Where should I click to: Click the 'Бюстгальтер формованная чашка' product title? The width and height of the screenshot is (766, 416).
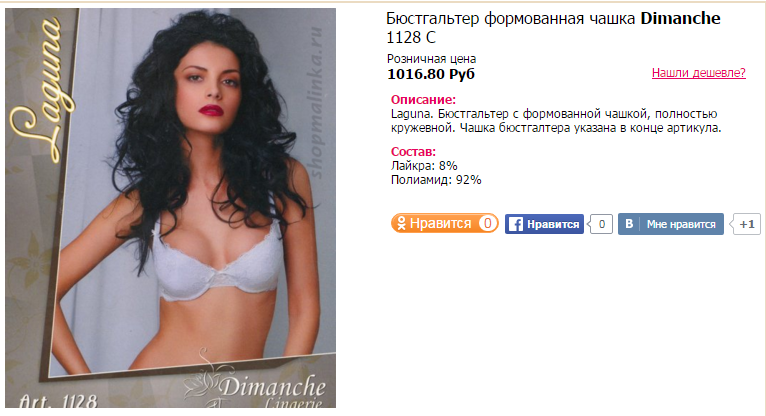pos(511,19)
